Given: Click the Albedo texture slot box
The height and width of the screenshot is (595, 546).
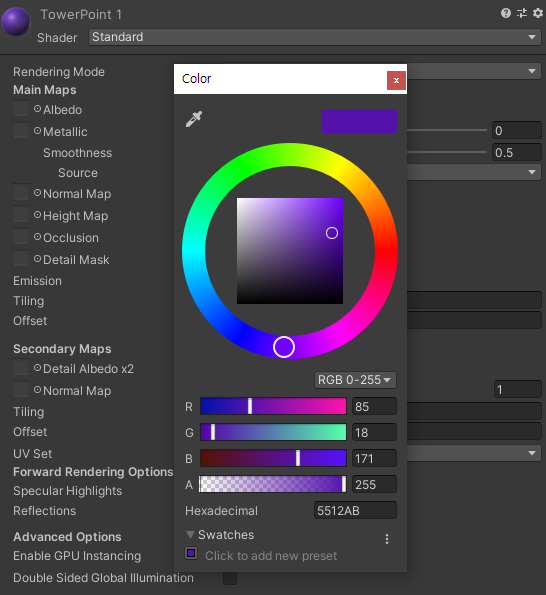Looking at the screenshot, I should pos(21,109).
